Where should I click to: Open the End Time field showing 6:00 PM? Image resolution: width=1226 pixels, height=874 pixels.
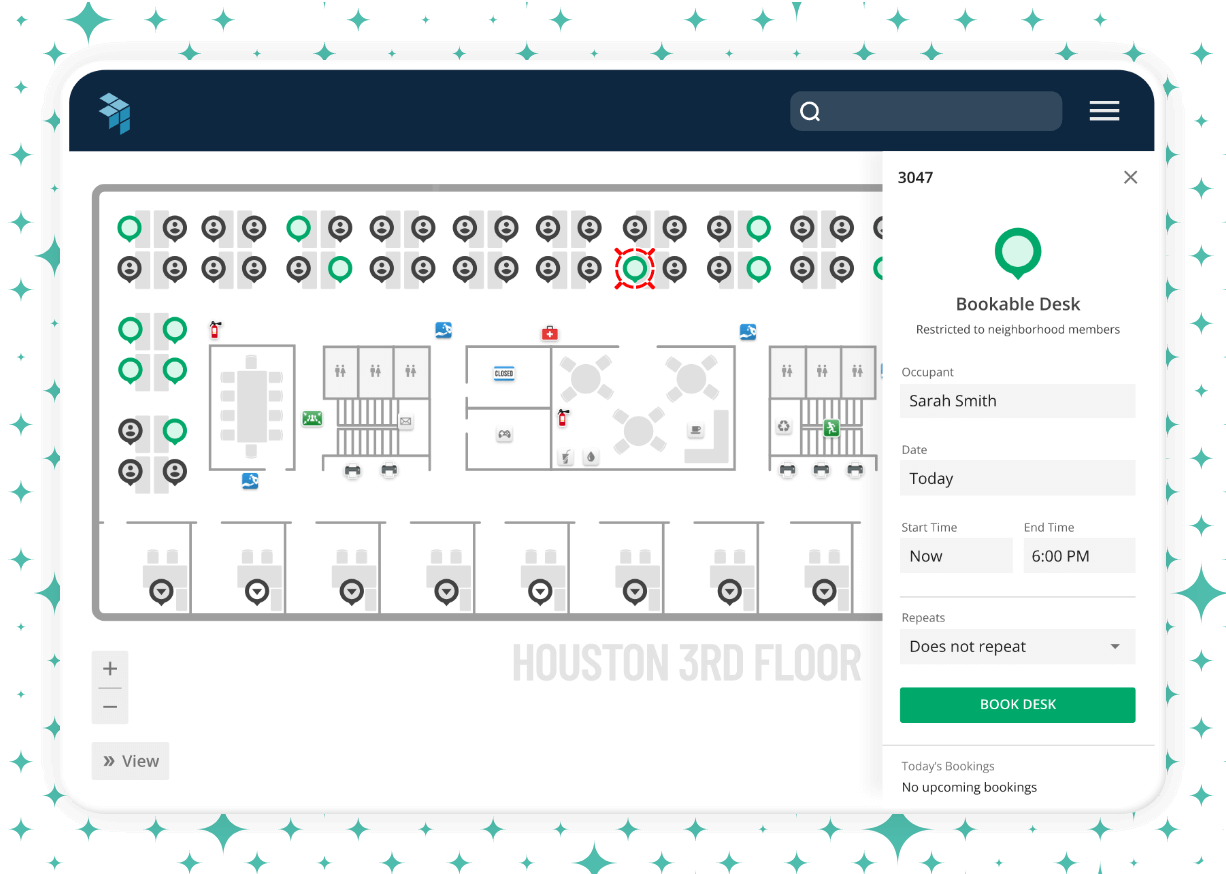[1080, 556]
